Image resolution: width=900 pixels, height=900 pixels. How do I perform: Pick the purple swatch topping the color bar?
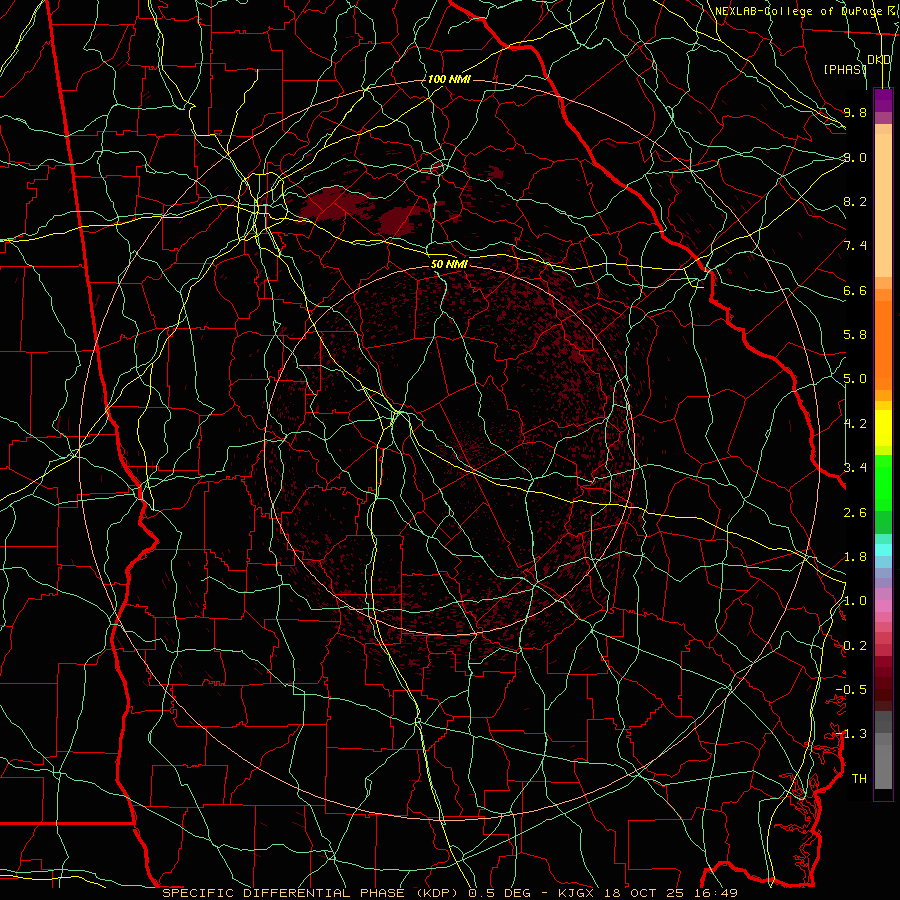coord(883,100)
